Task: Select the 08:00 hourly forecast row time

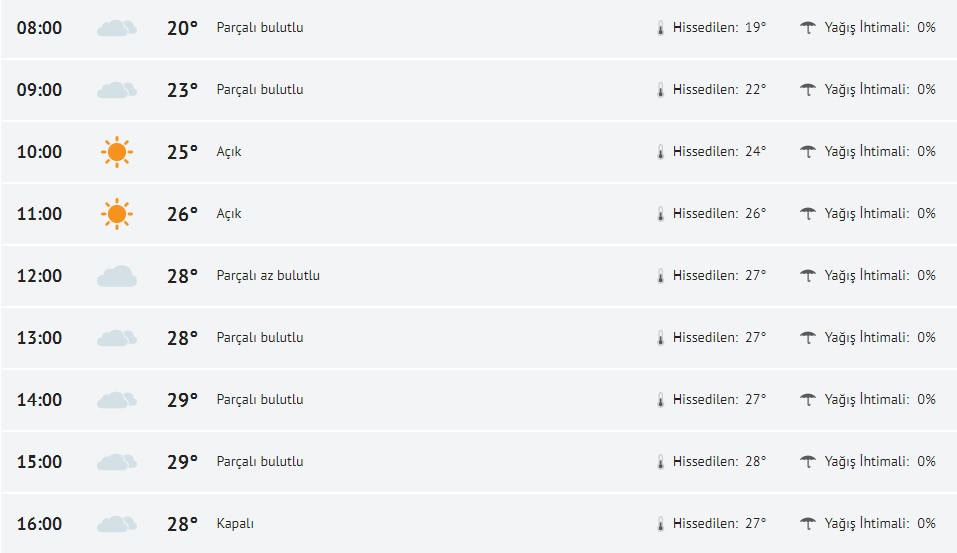Action: 39,28
